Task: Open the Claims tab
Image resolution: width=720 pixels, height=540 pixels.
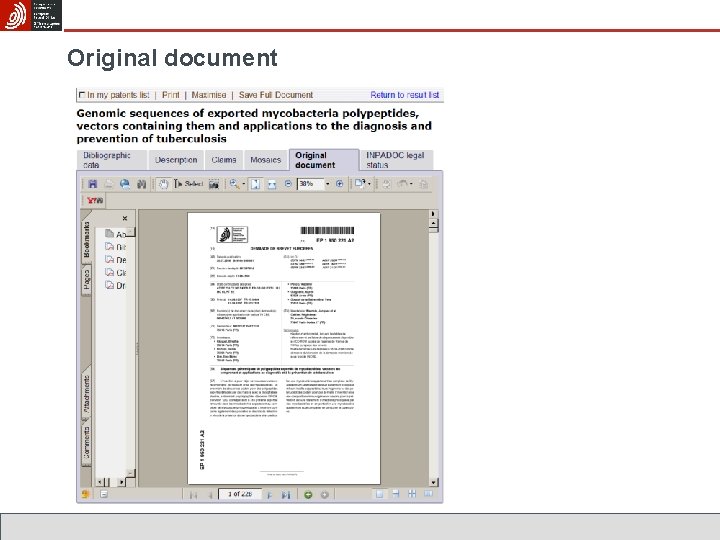Action: pos(224,160)
